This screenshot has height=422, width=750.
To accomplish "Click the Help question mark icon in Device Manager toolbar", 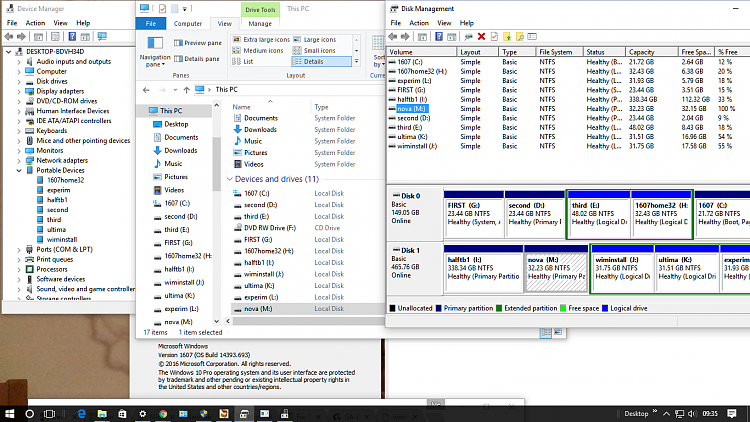I will tap(72, 36).
